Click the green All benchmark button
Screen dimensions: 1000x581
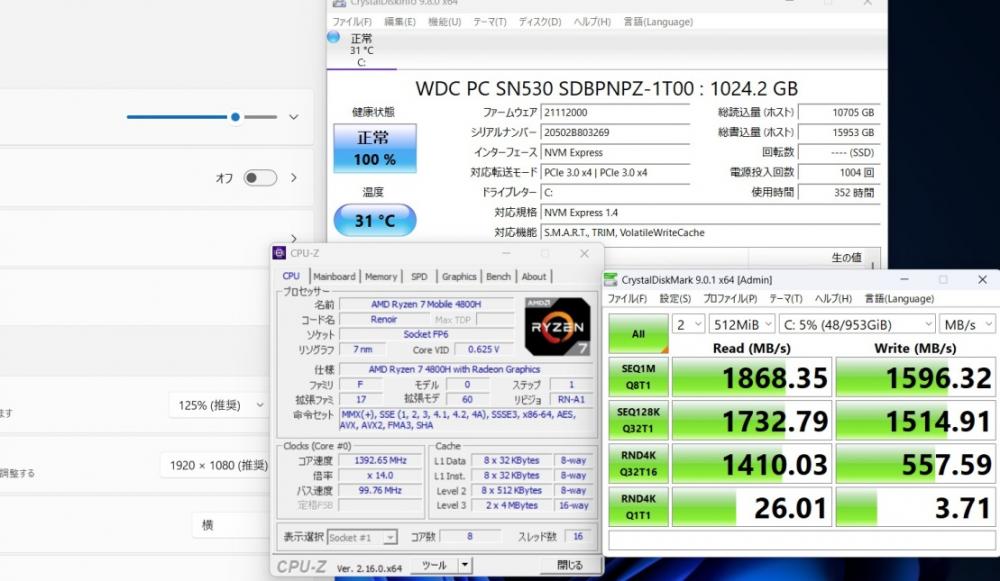[x=638, y=334]
